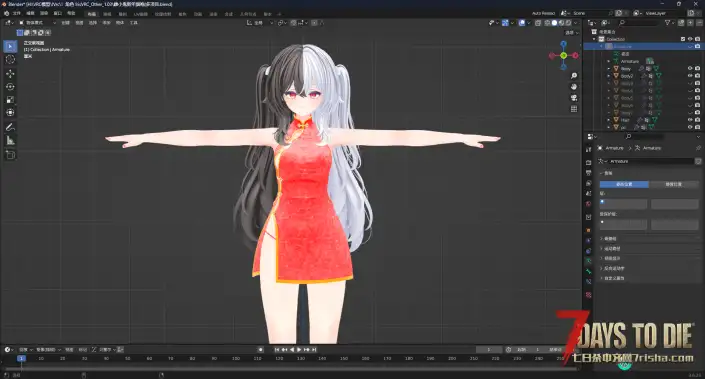Click the current frame number field in timeline
705x379 pixels.
pyautogui.click(x=489, y=349)
